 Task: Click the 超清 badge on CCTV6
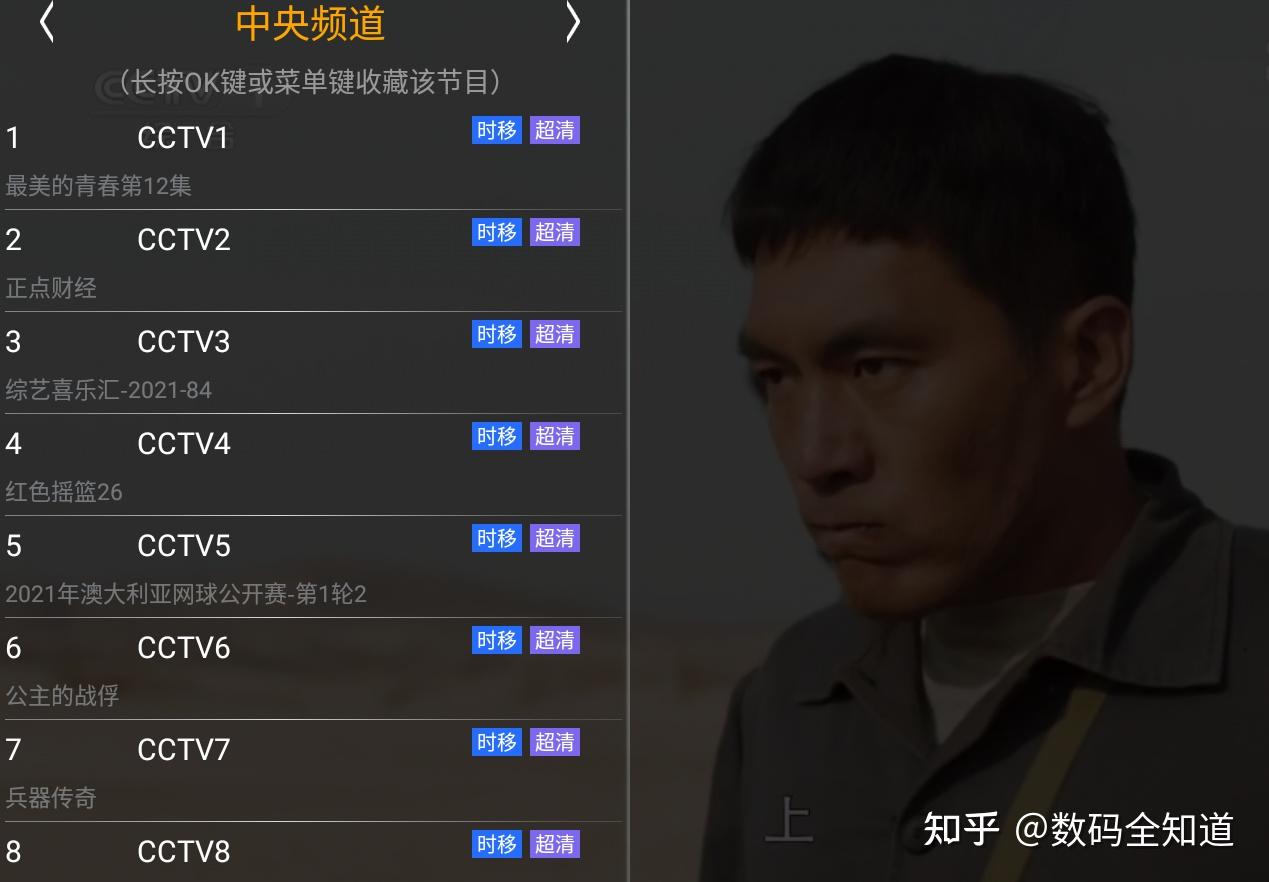pos(555,640)
